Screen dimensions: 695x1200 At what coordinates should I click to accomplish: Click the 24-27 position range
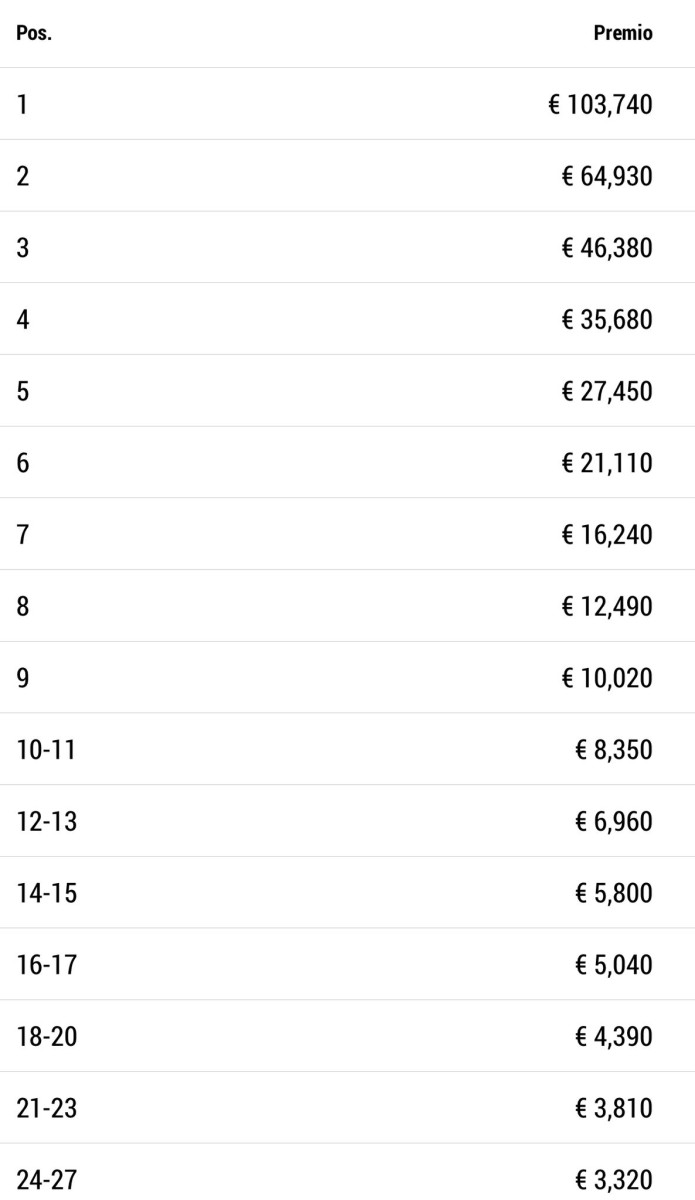tap(46, 1180)
